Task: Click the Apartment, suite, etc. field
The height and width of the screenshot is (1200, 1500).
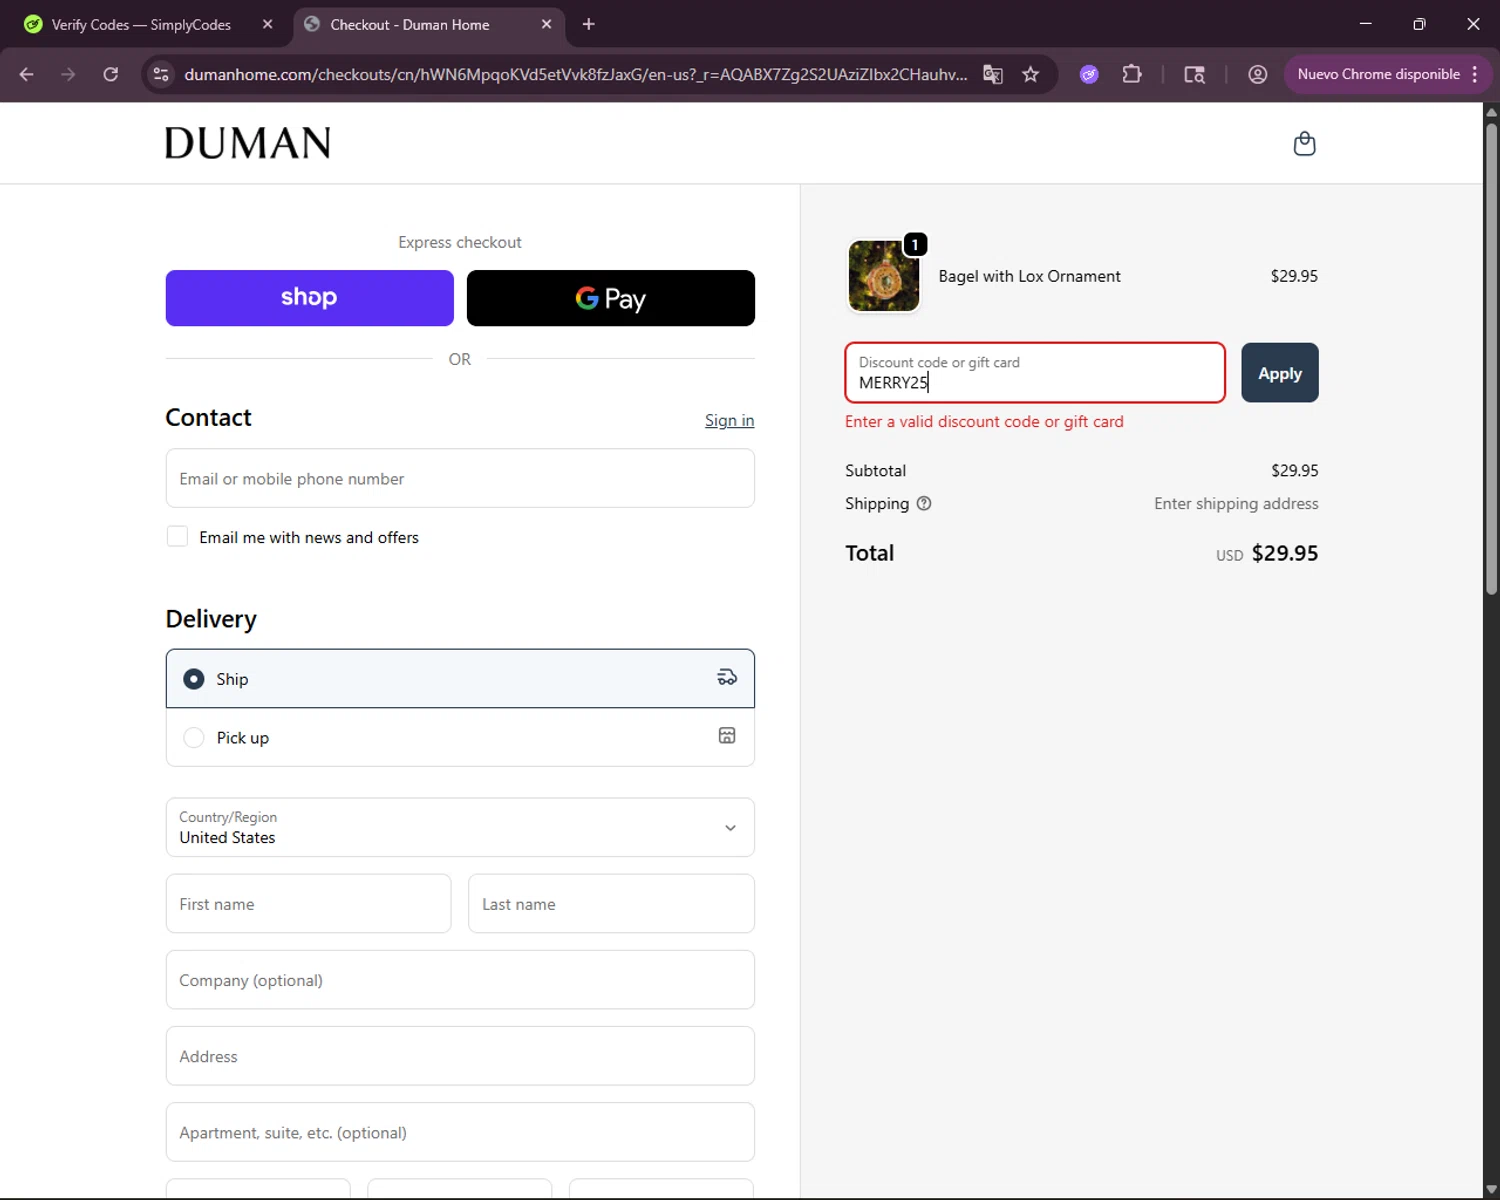Action: click(x=460, y=1132)
